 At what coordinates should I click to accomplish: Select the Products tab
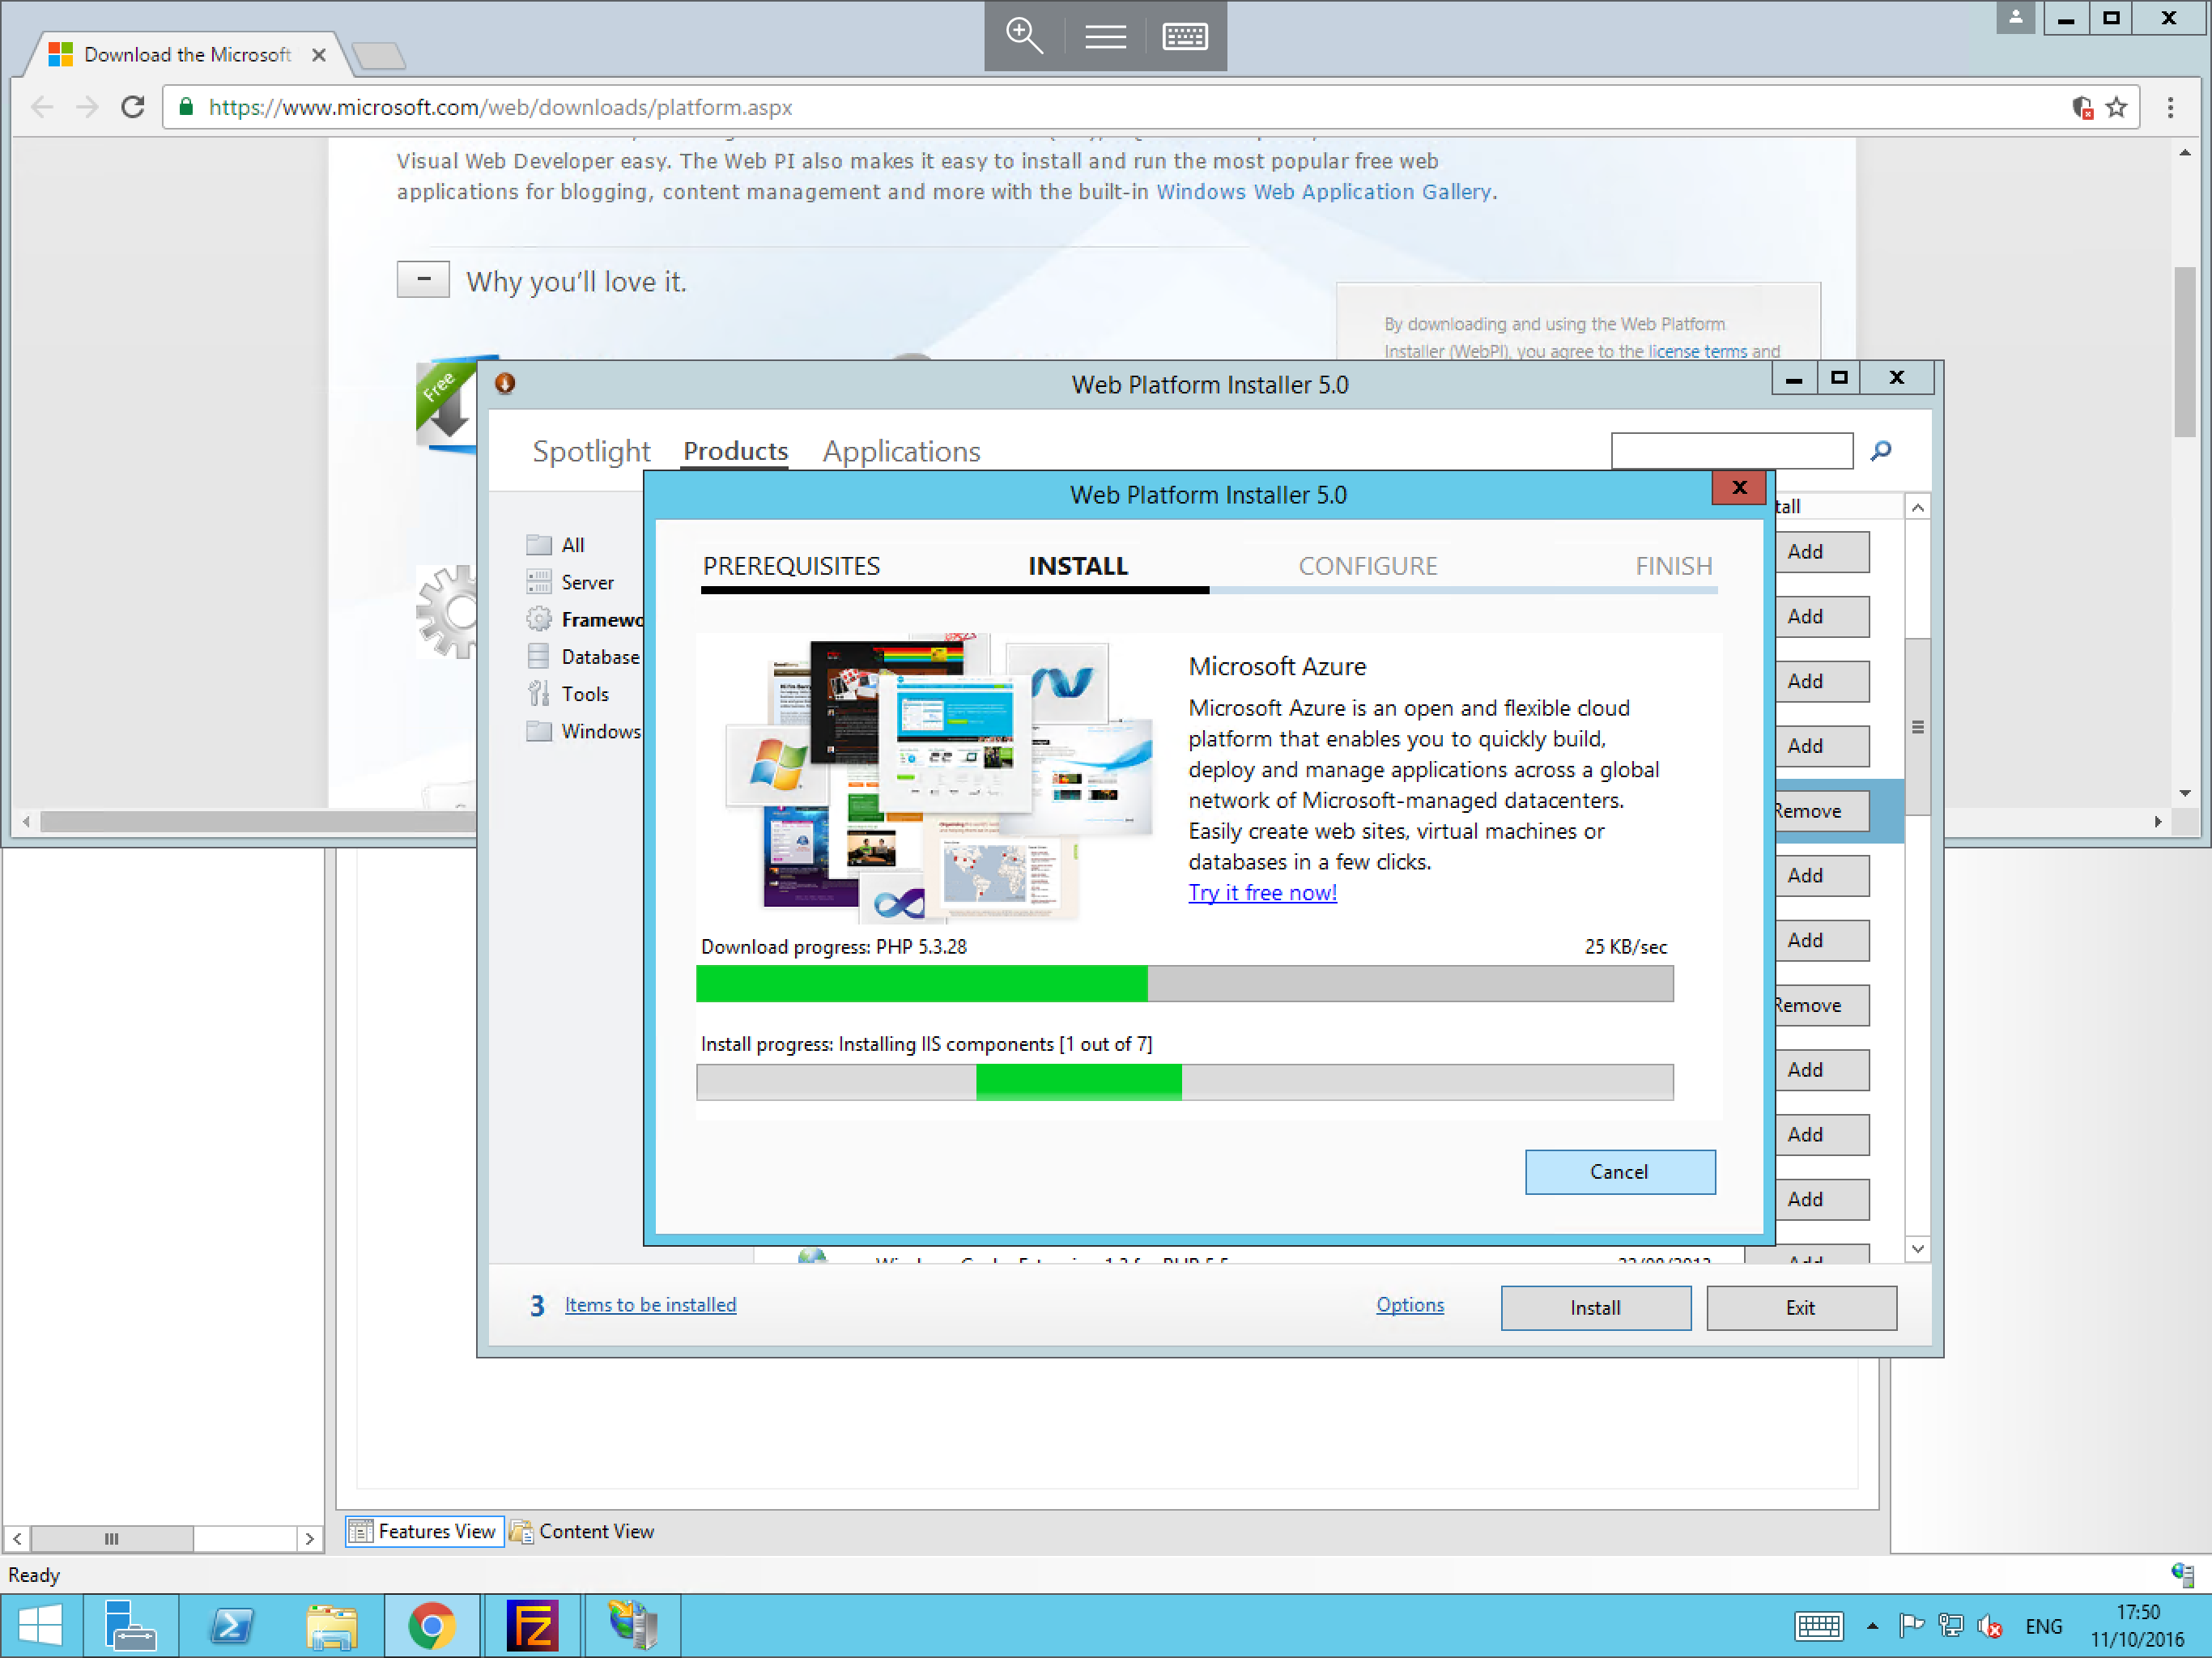click(x=735, y=451)
